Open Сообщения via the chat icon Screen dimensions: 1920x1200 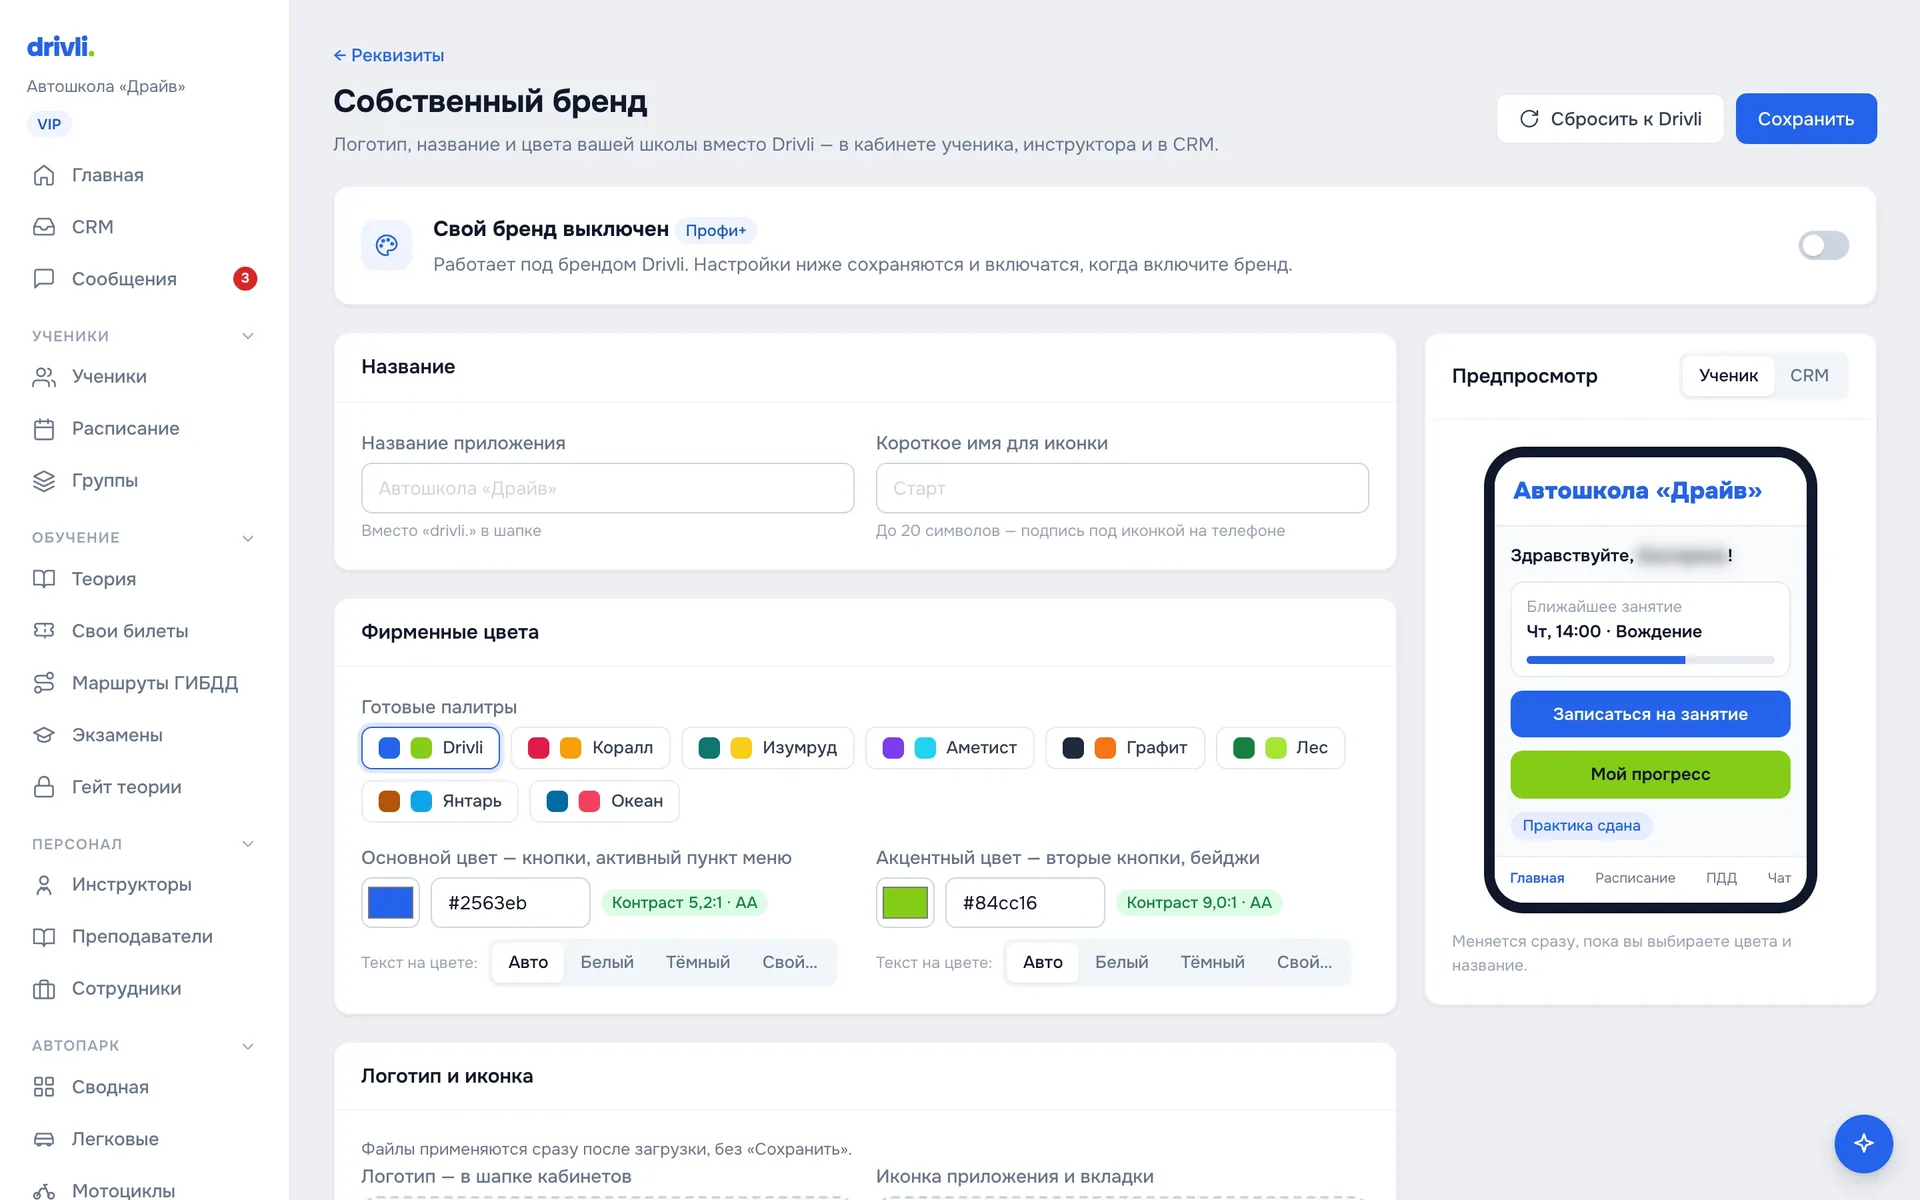pyautogui.click(x=44, y=279)
